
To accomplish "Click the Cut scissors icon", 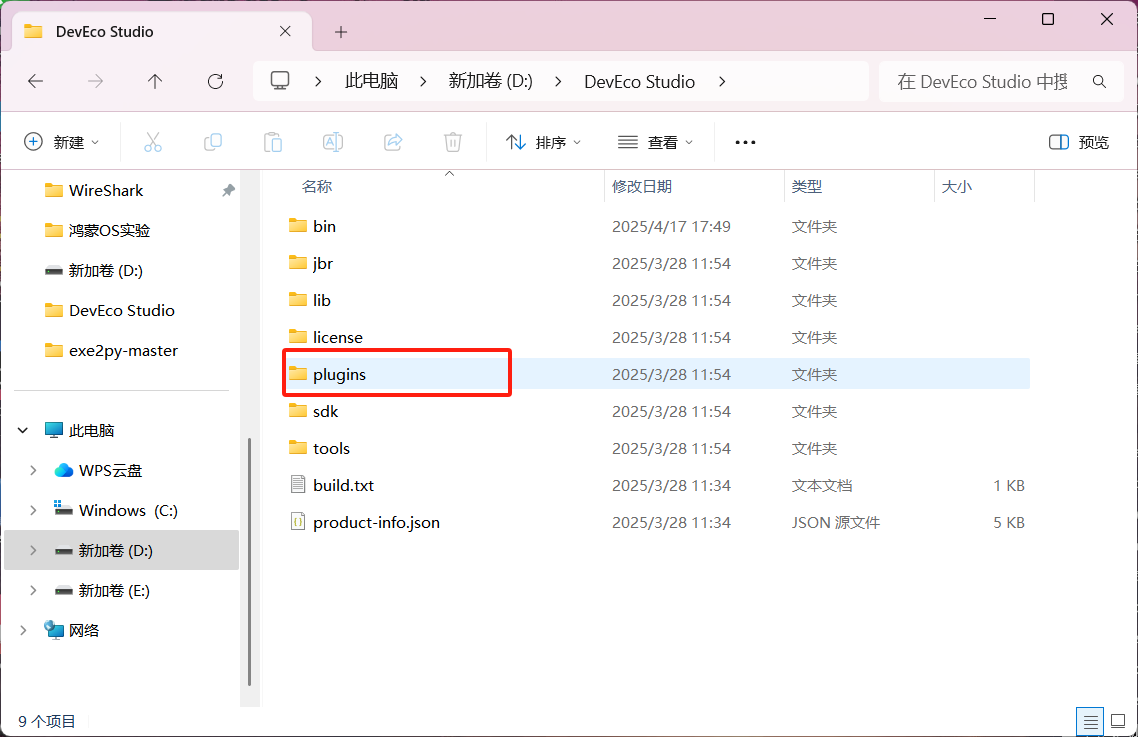I will 152,142.
